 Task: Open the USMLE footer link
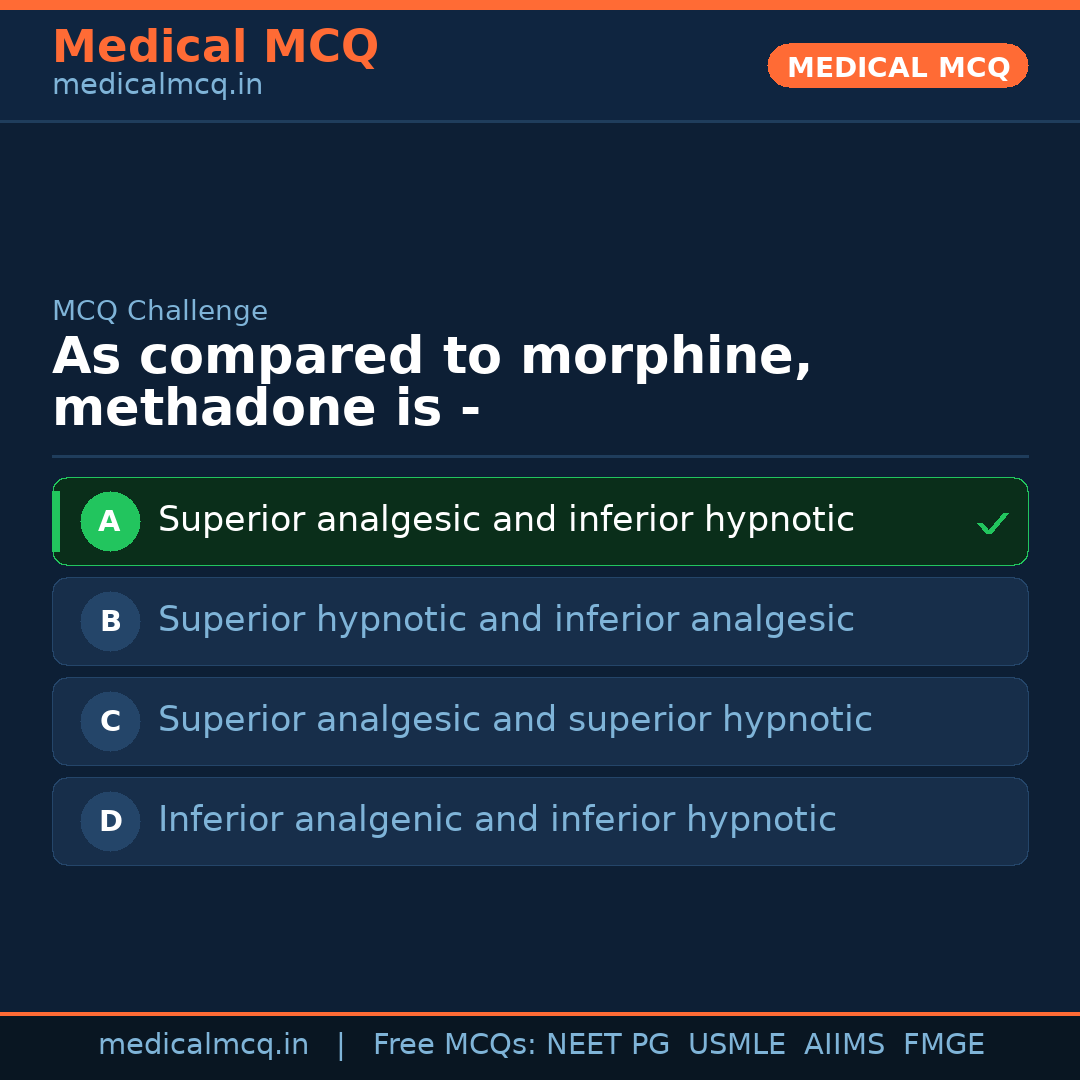737,1043
